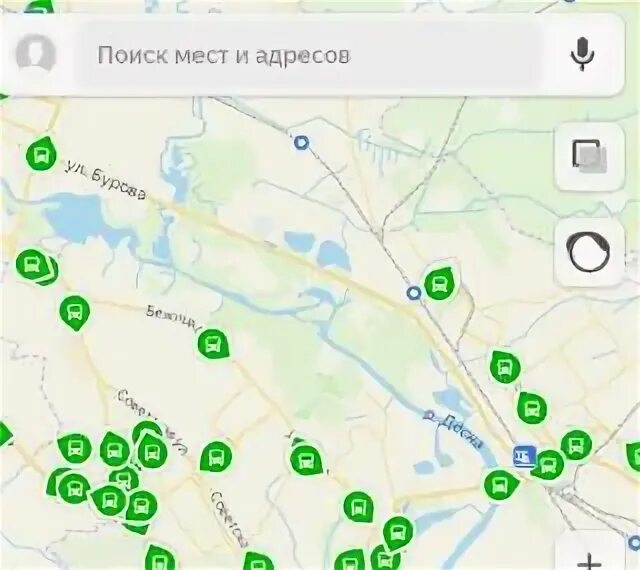Launch the Alice voice assistant button
640x570 pixels.
click(x=589, y=252)
